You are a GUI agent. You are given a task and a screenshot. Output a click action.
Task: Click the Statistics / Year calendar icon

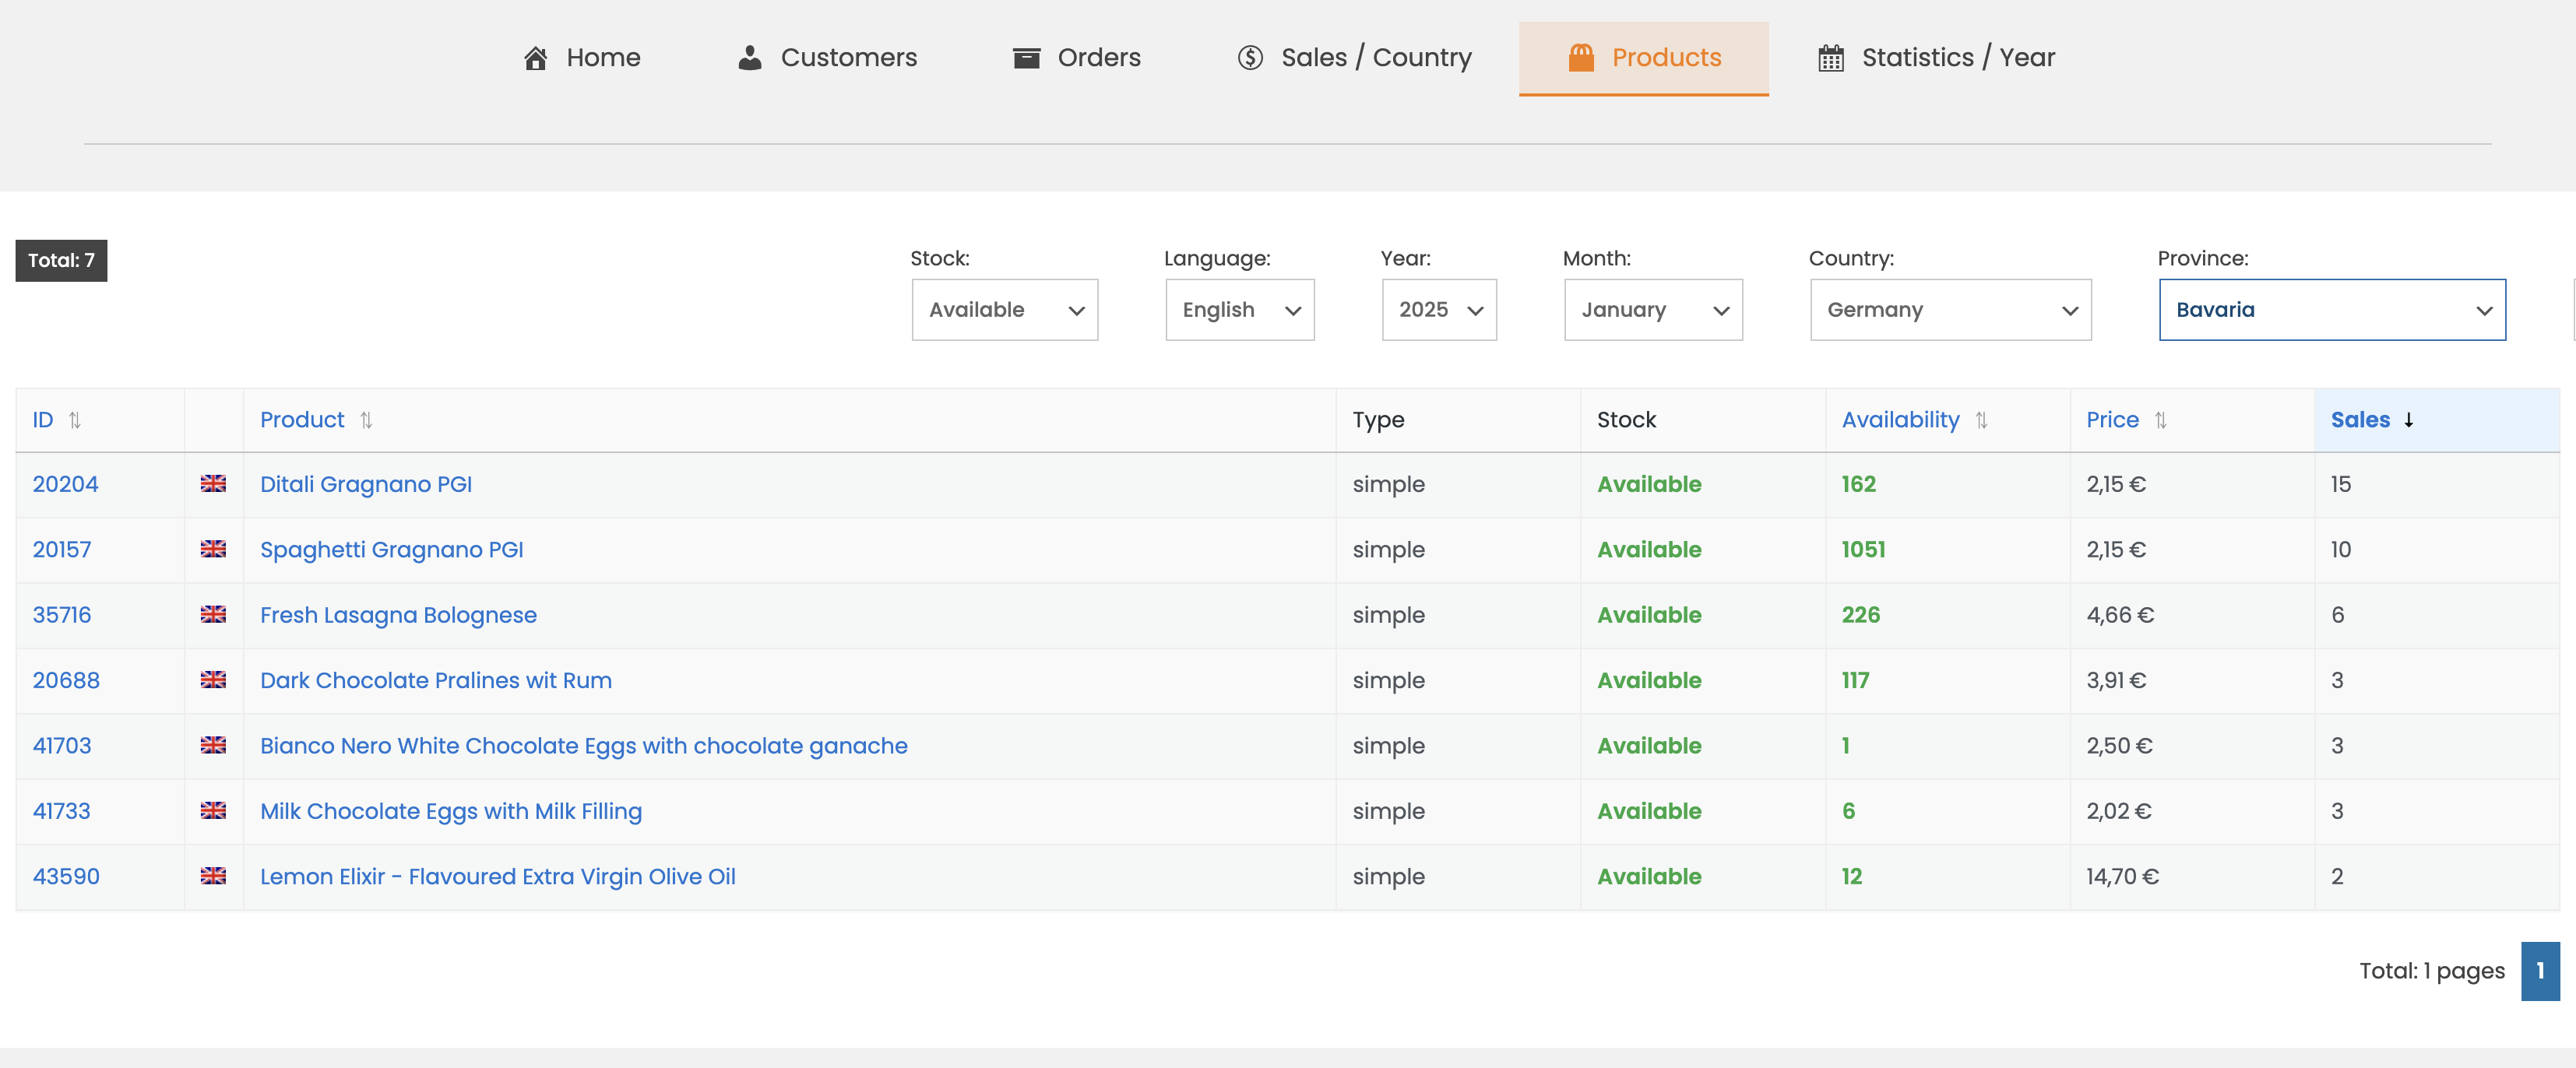point(1830,58)
